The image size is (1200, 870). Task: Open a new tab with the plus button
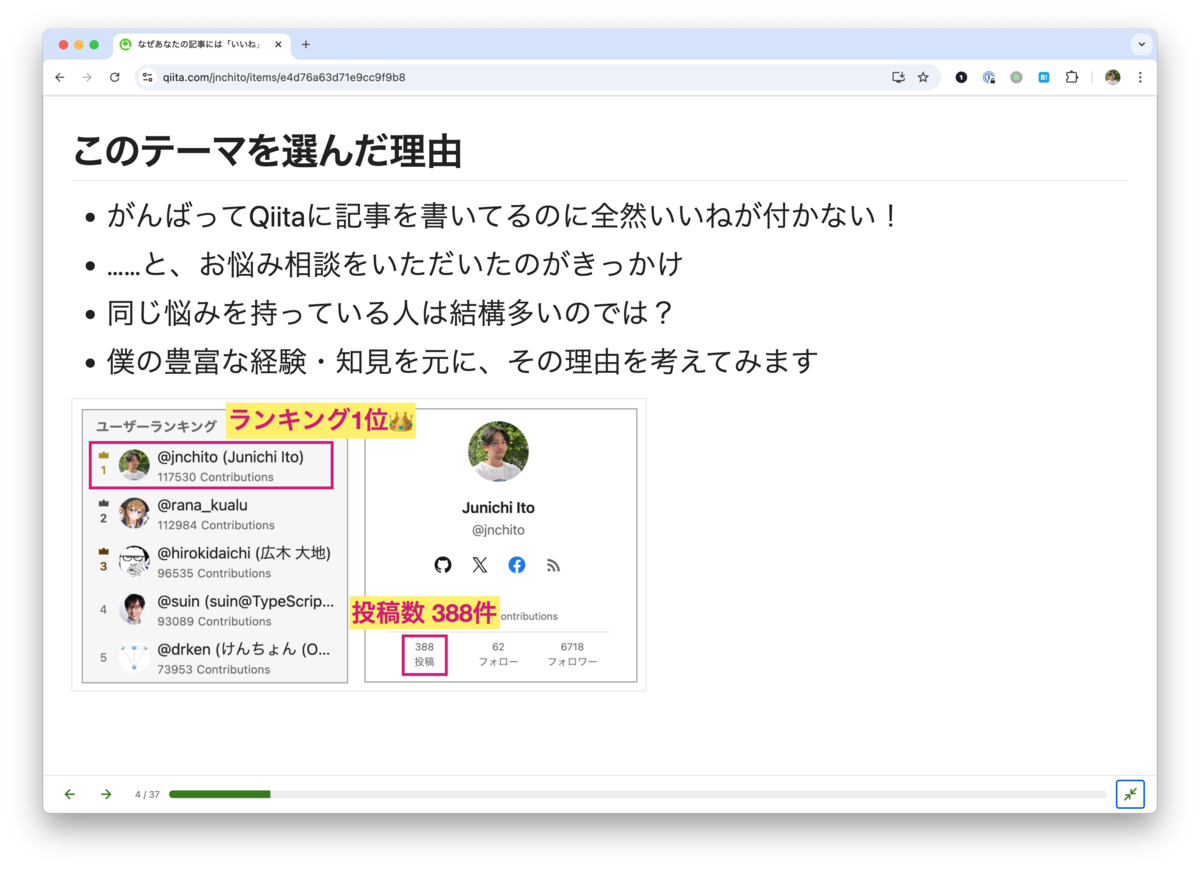[x=306, y=44]
